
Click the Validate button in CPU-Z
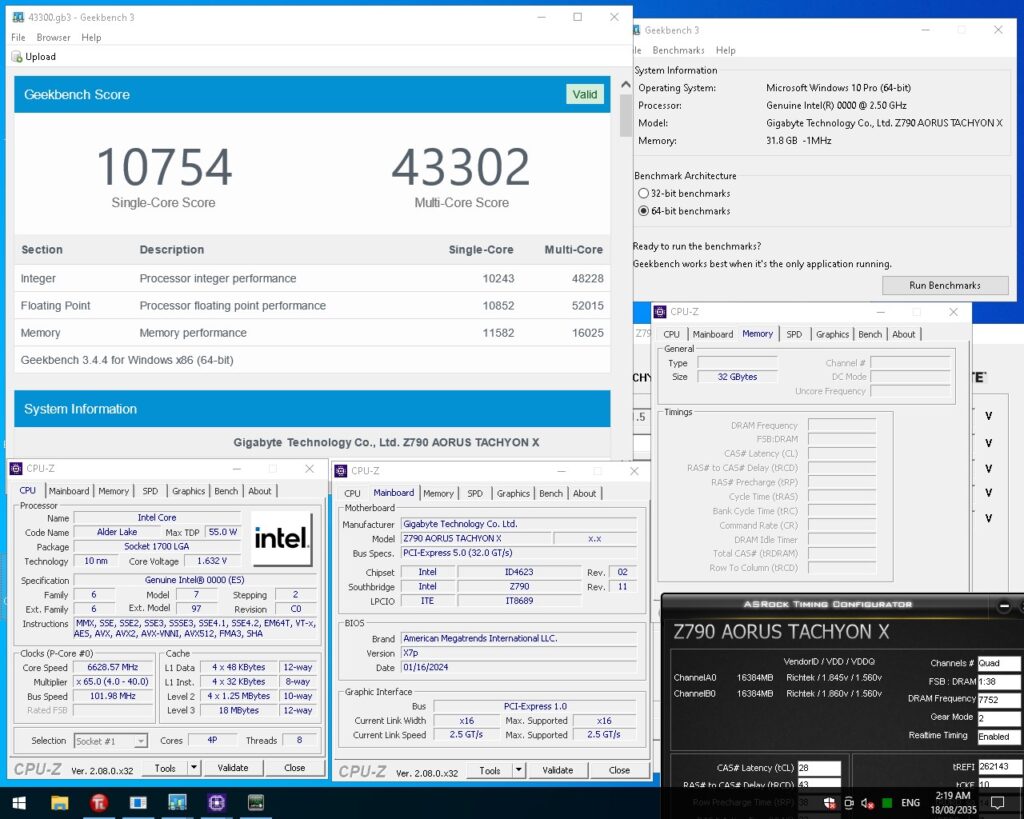click(x=233, y=767)
